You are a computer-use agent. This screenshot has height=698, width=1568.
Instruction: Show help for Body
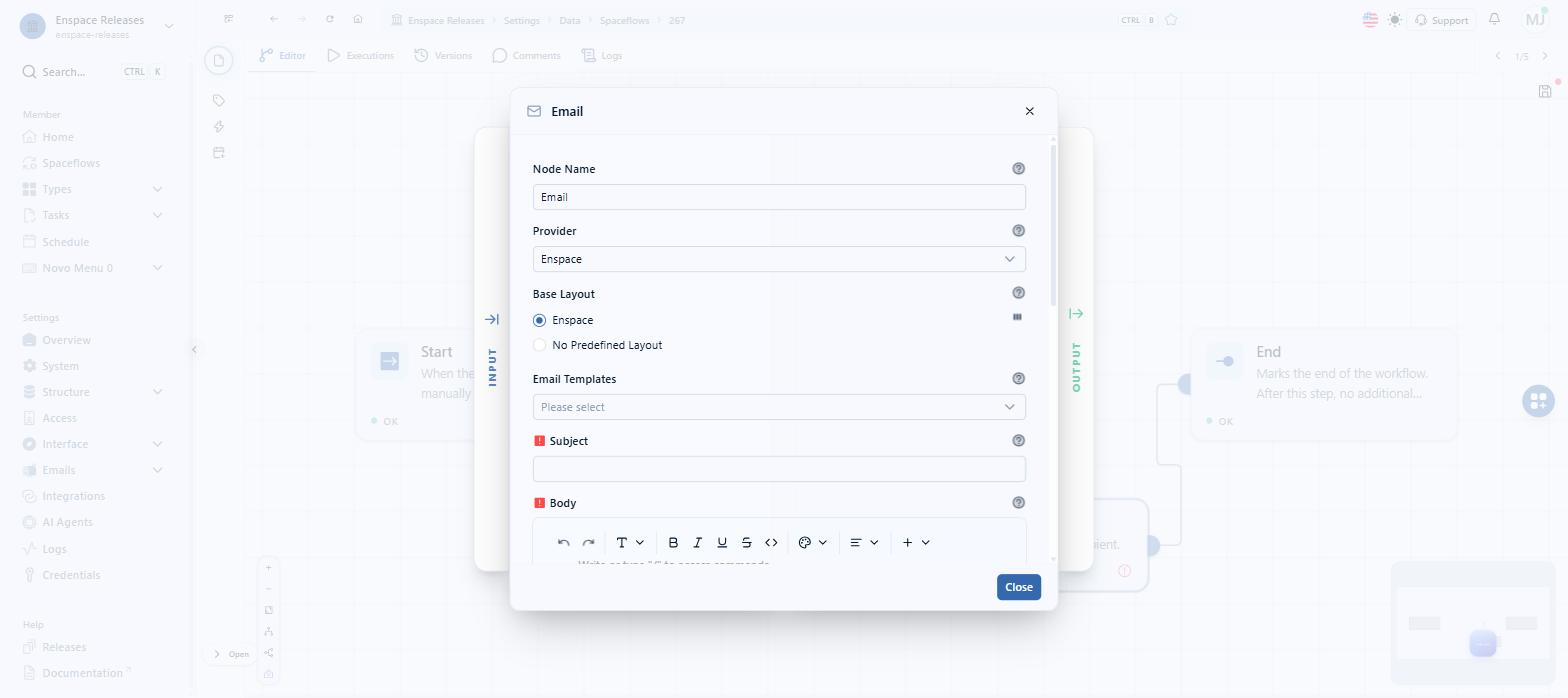coord(1019,503)
